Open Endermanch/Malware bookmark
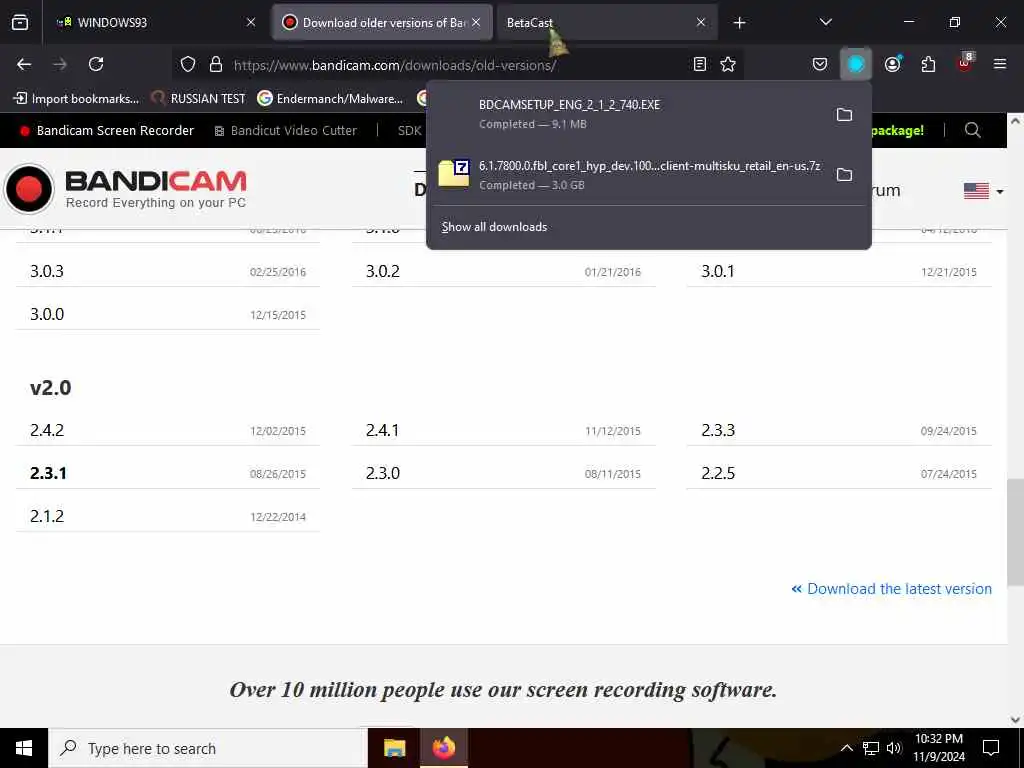 point(330,99)
